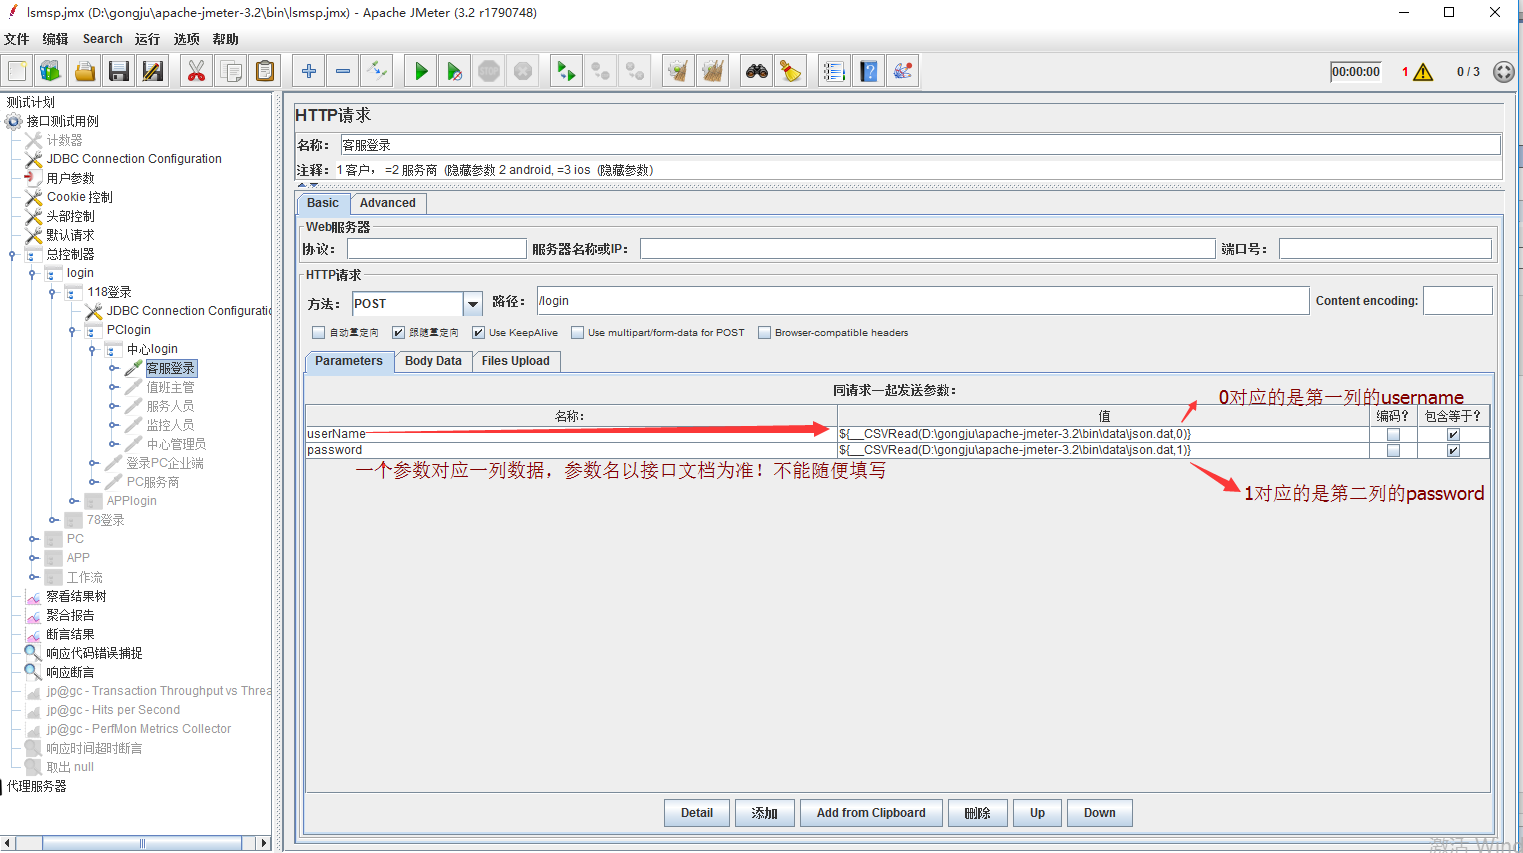Select 察看结果树 in the tree
Image resolution: width=1523 pixels, height=853 pixels.
pyautogui.click(x=76, y=596)
